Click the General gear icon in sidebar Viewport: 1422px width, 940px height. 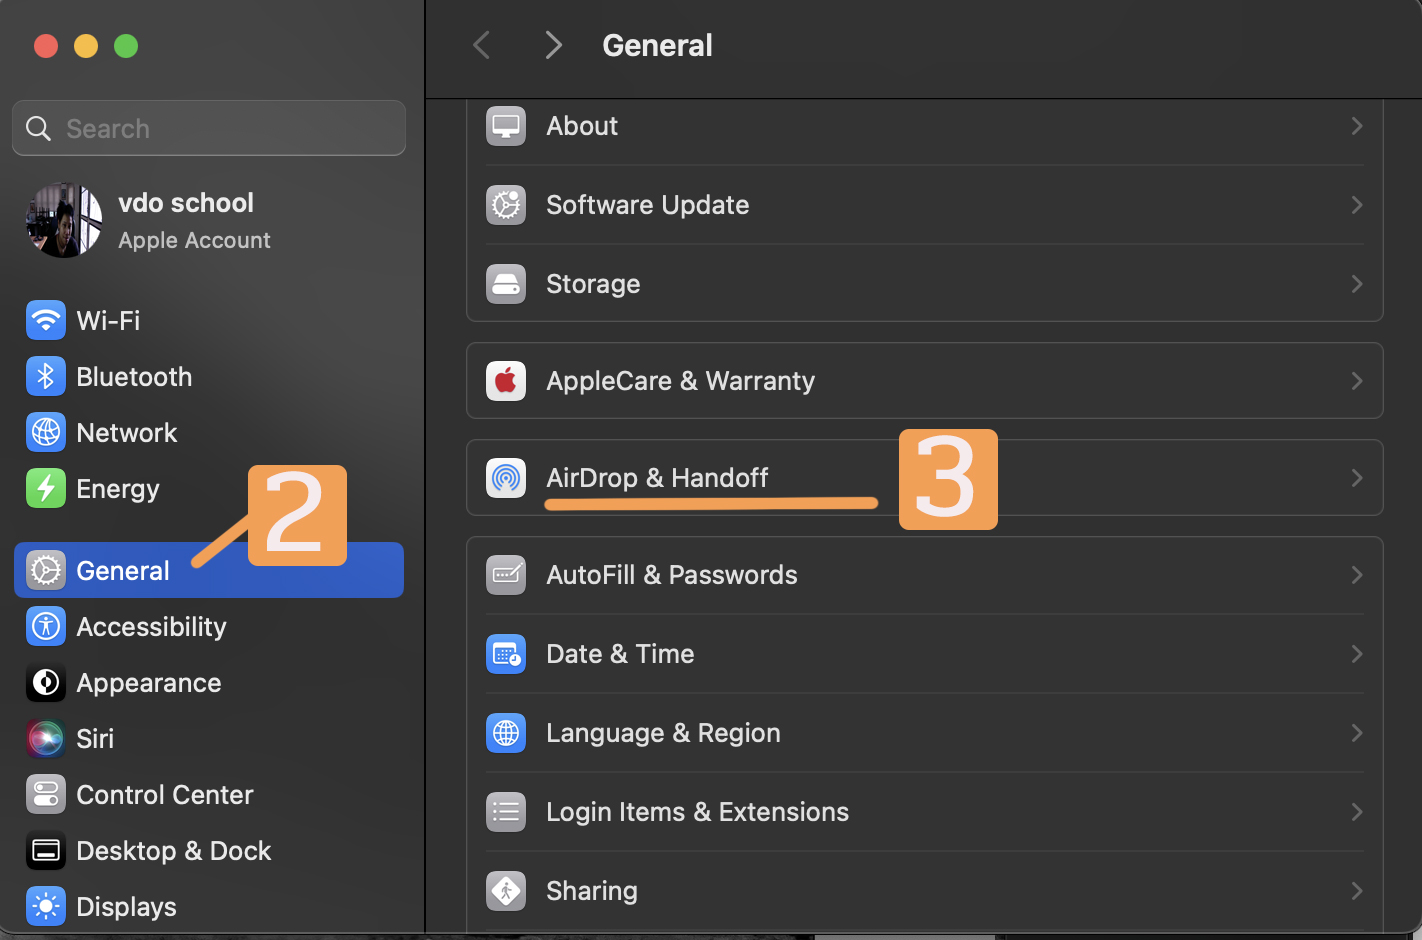coord(46,571)
